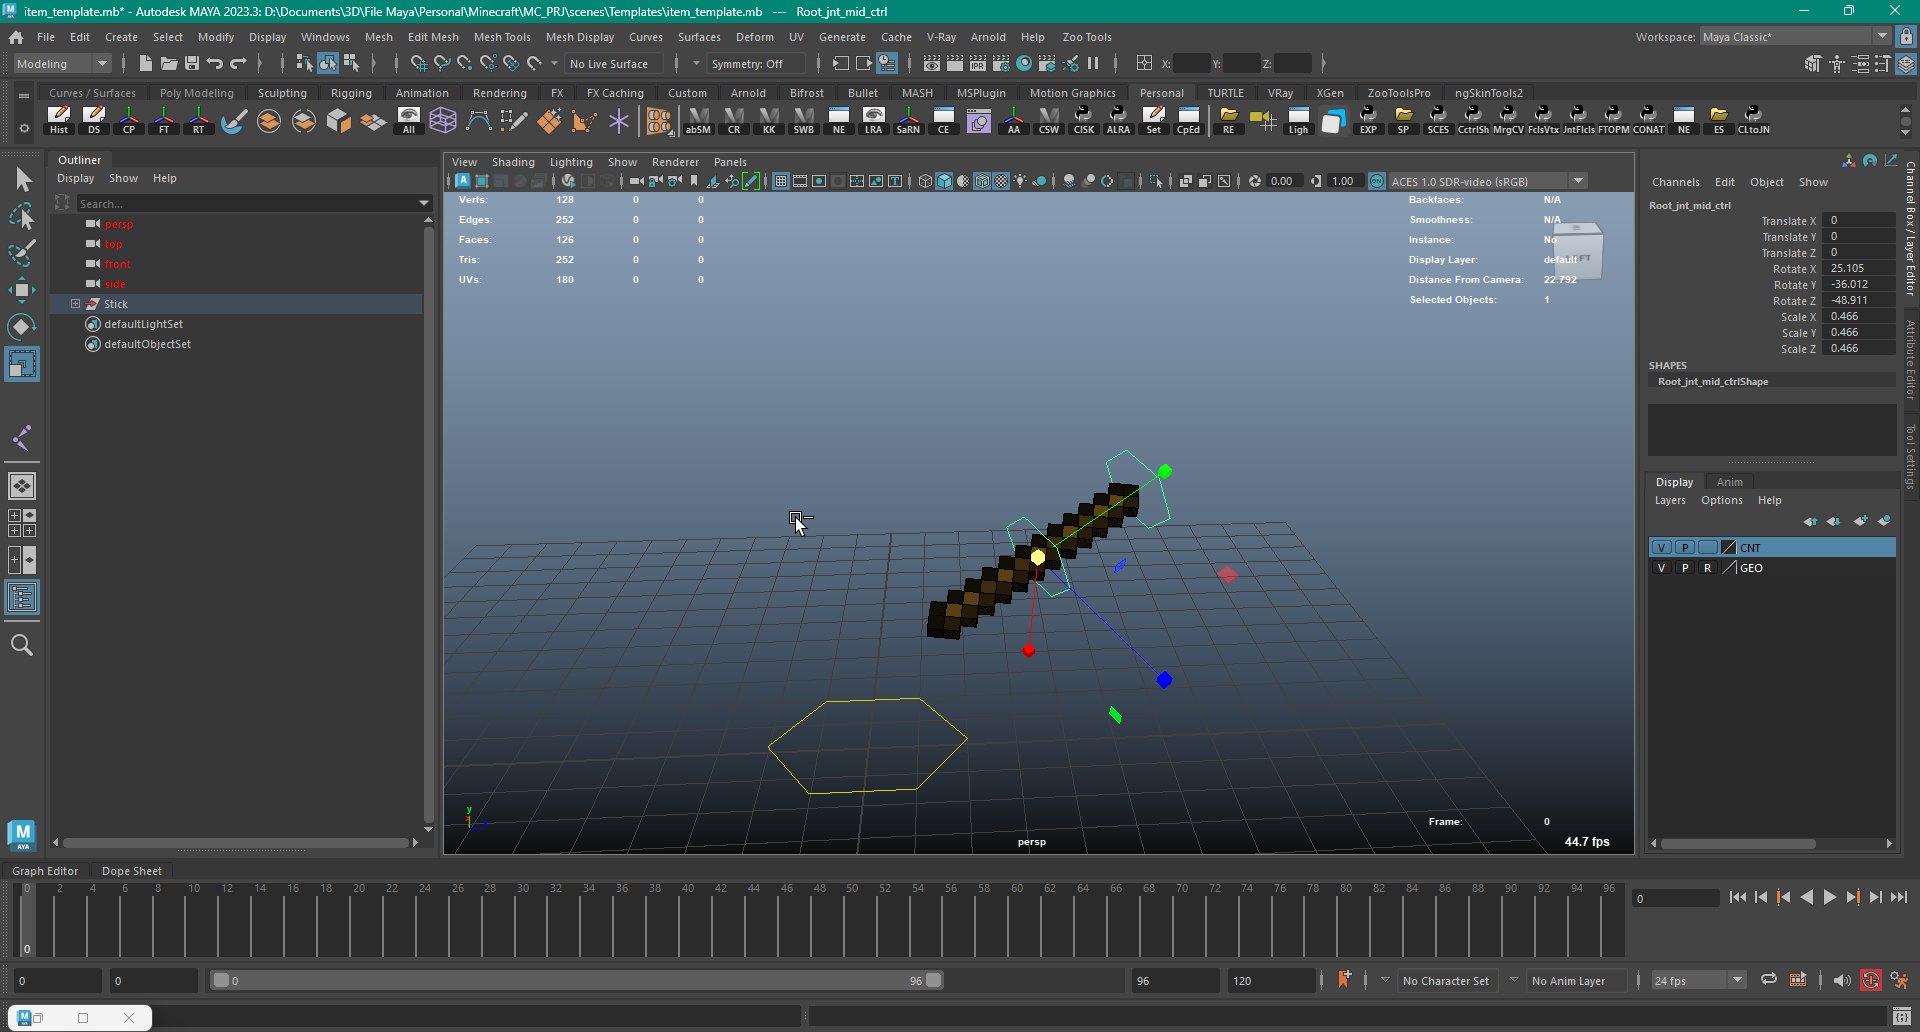Click the Undo icon in status line

[x=215, y=63]
